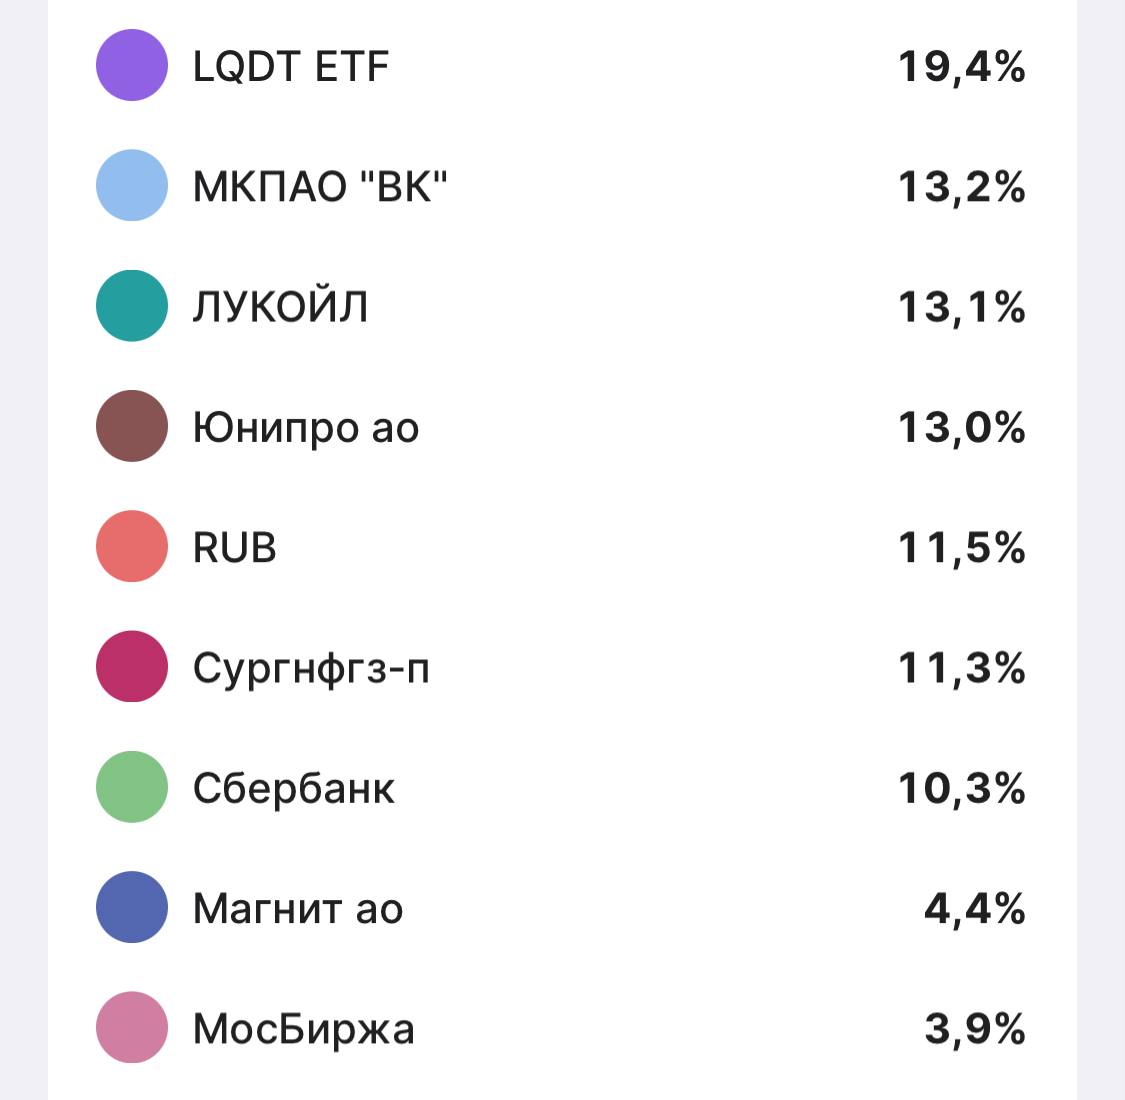
Task: Select the RUB currency entry
Action: [x=234, y=548]
